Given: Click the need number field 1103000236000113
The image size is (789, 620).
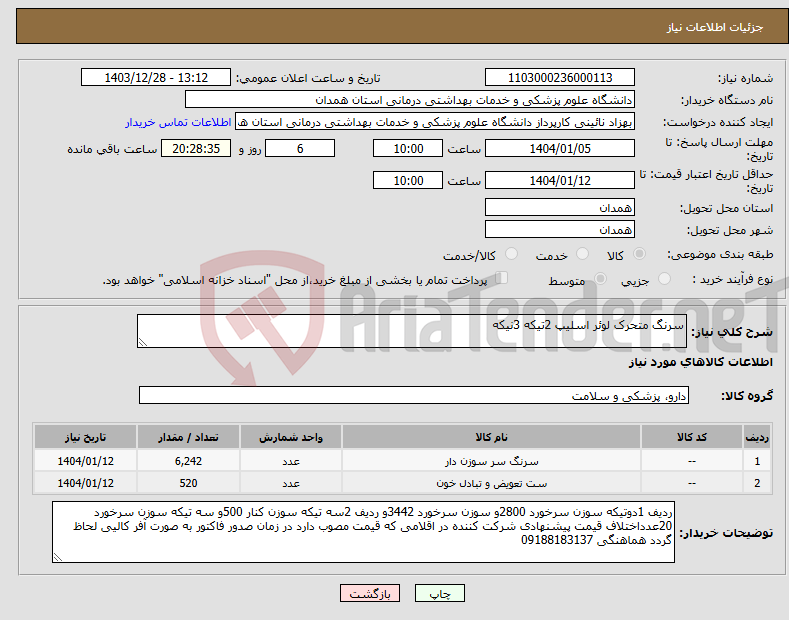Looking at the screenshot, I should (x=560, y=78).
